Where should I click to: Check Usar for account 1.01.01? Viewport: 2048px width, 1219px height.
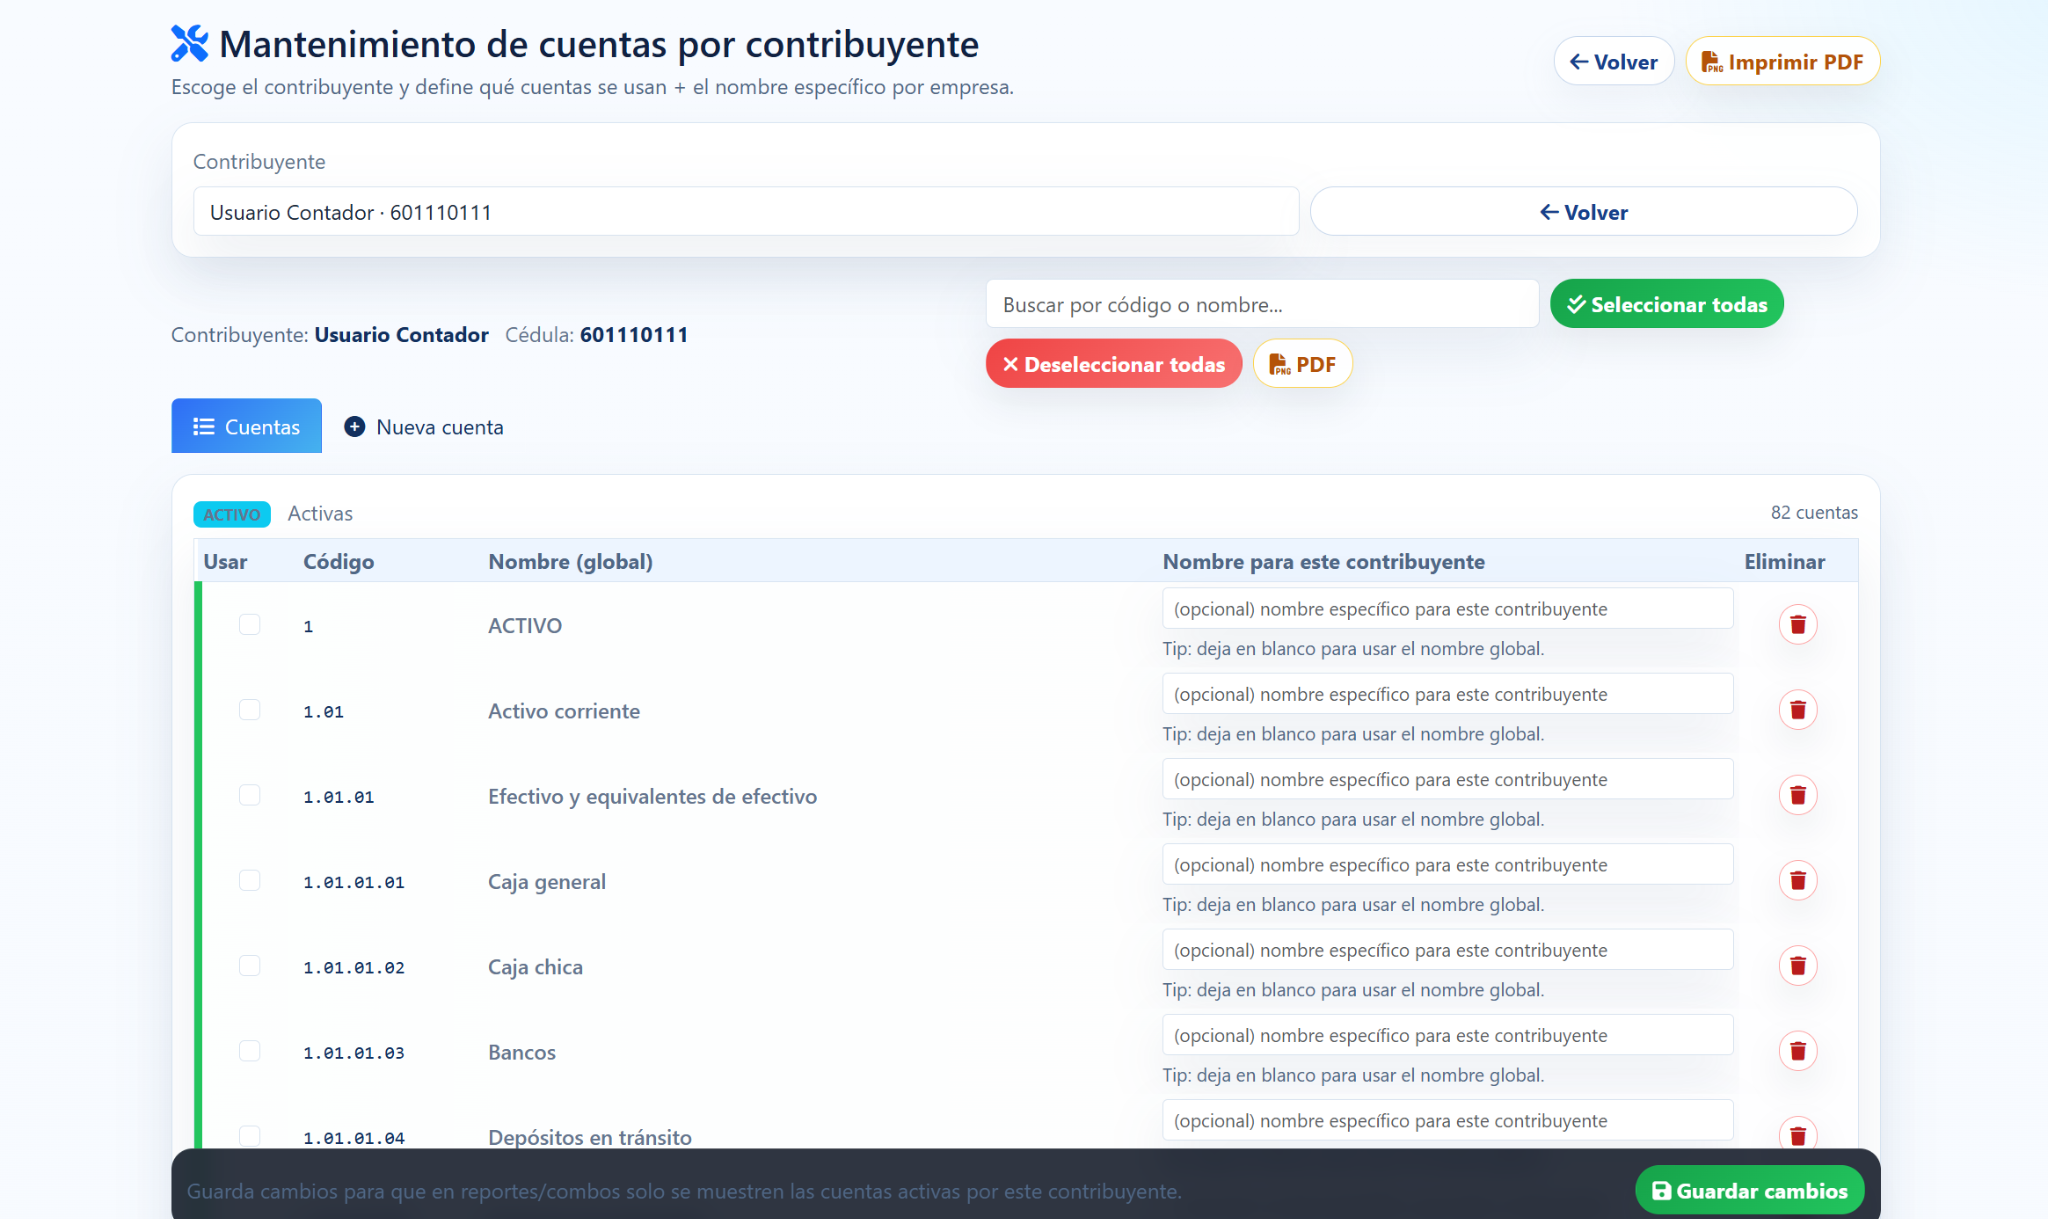tap(249, 795)
